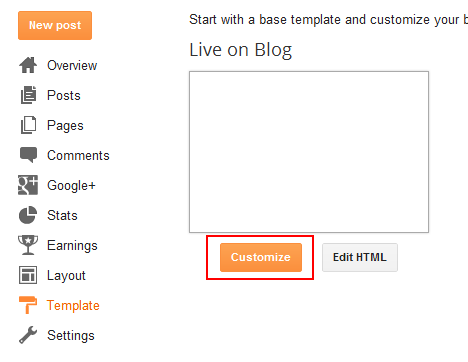468x362 pixels.
Task: Click the Overview house icon
Action: [28, 65]
